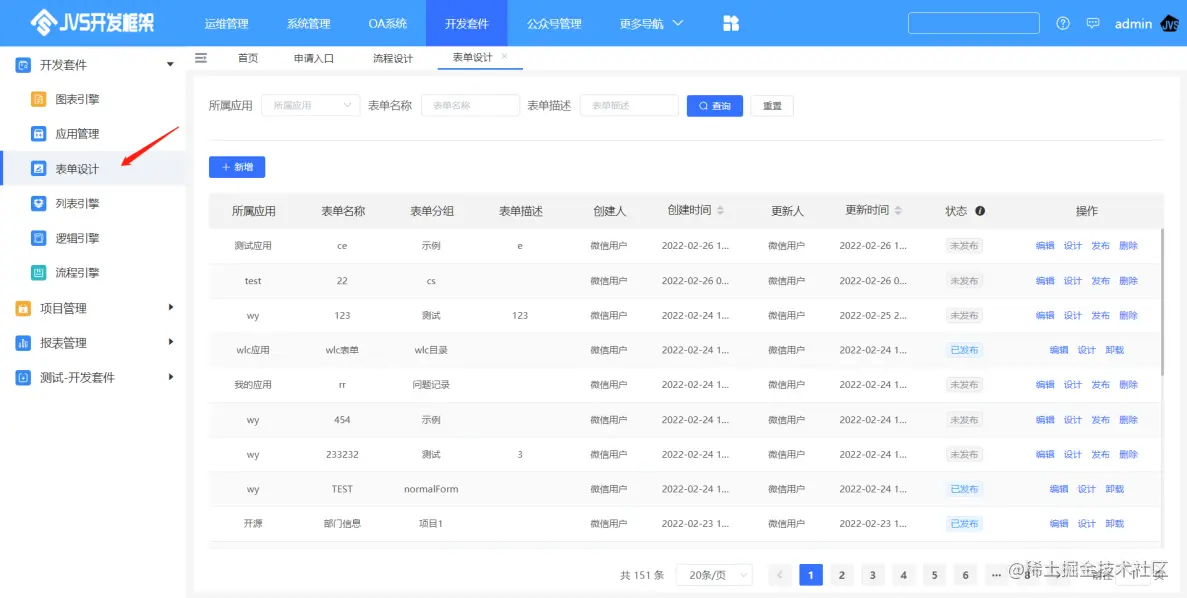Click the JVS开发框架 logo

(92, 23)
